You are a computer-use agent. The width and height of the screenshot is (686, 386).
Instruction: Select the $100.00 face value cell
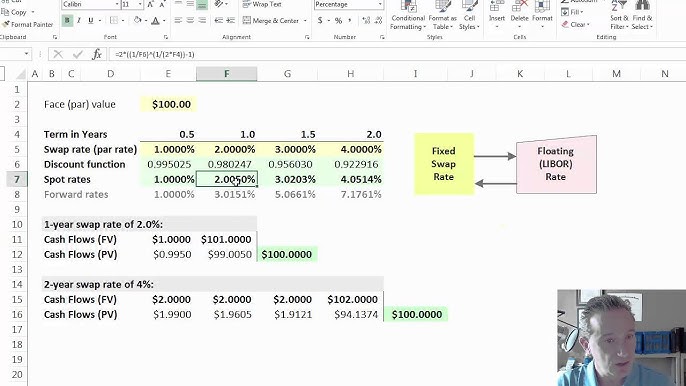pos(168,104)
